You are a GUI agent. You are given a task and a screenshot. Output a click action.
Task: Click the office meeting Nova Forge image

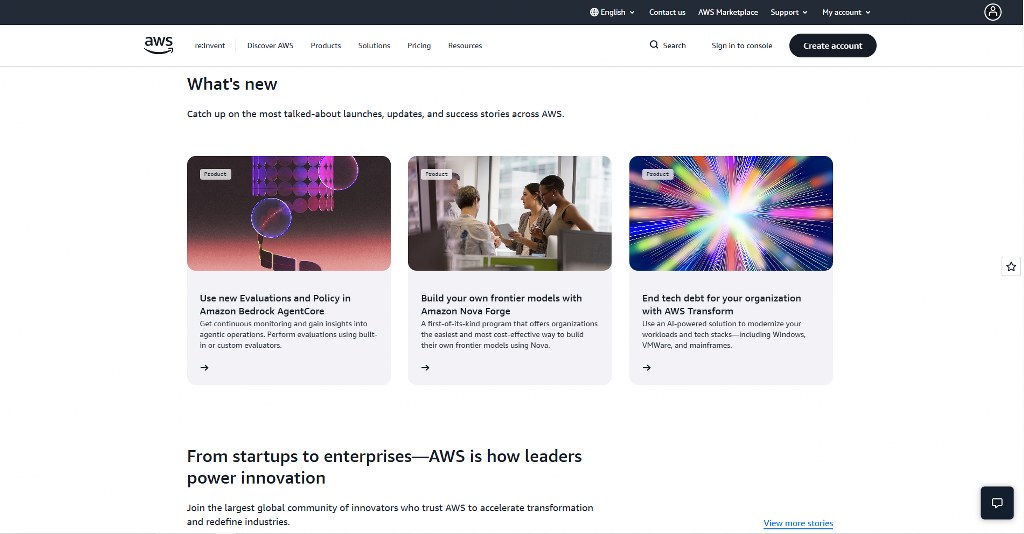tap(510, 213)
